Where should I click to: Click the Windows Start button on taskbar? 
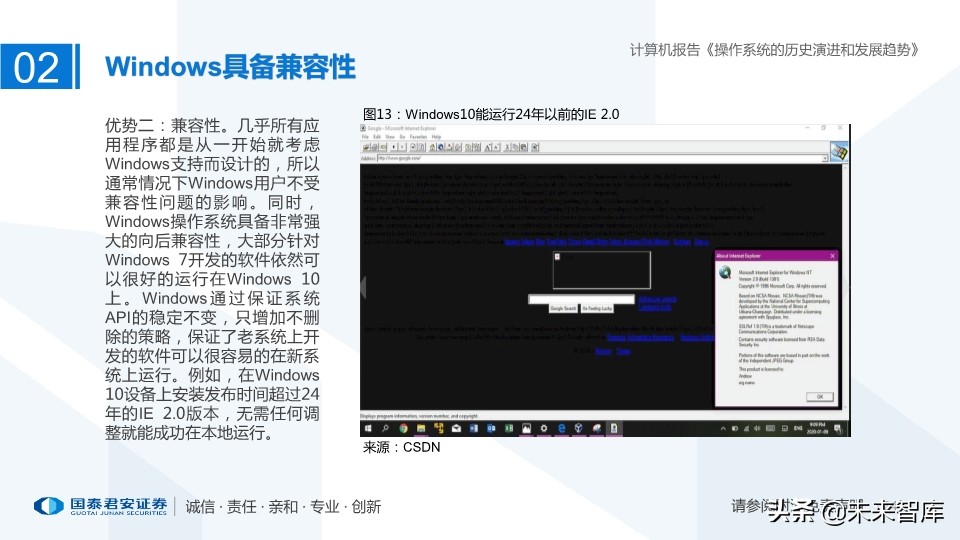[368, 429]
